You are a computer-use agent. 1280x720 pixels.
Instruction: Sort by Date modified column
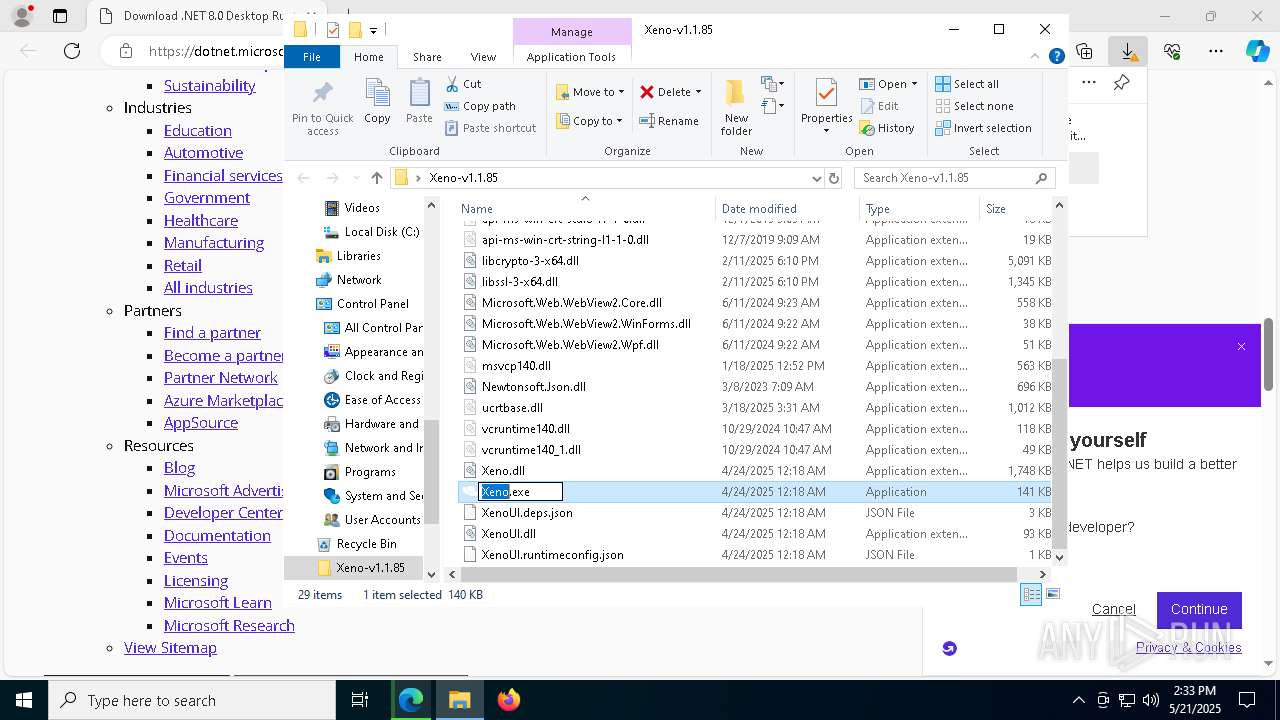[759, 209]
